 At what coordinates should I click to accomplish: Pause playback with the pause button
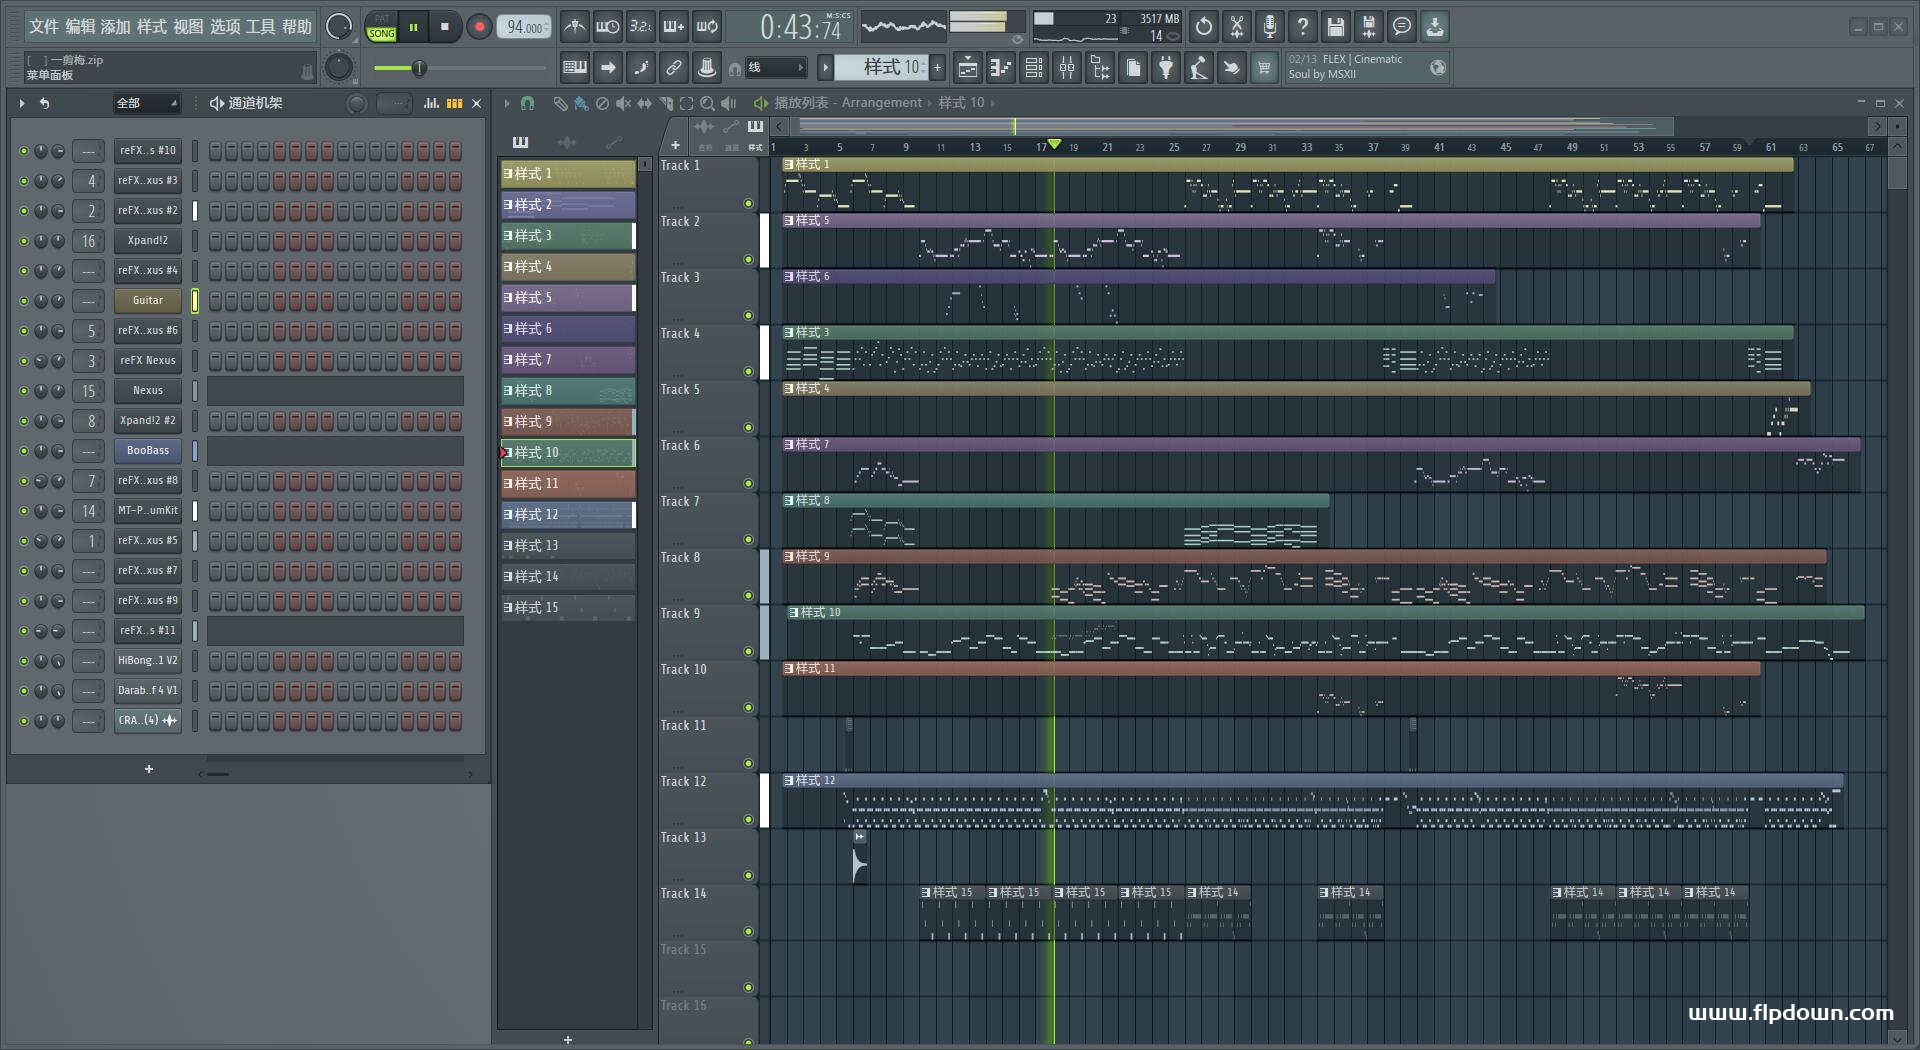pos(413,27)
